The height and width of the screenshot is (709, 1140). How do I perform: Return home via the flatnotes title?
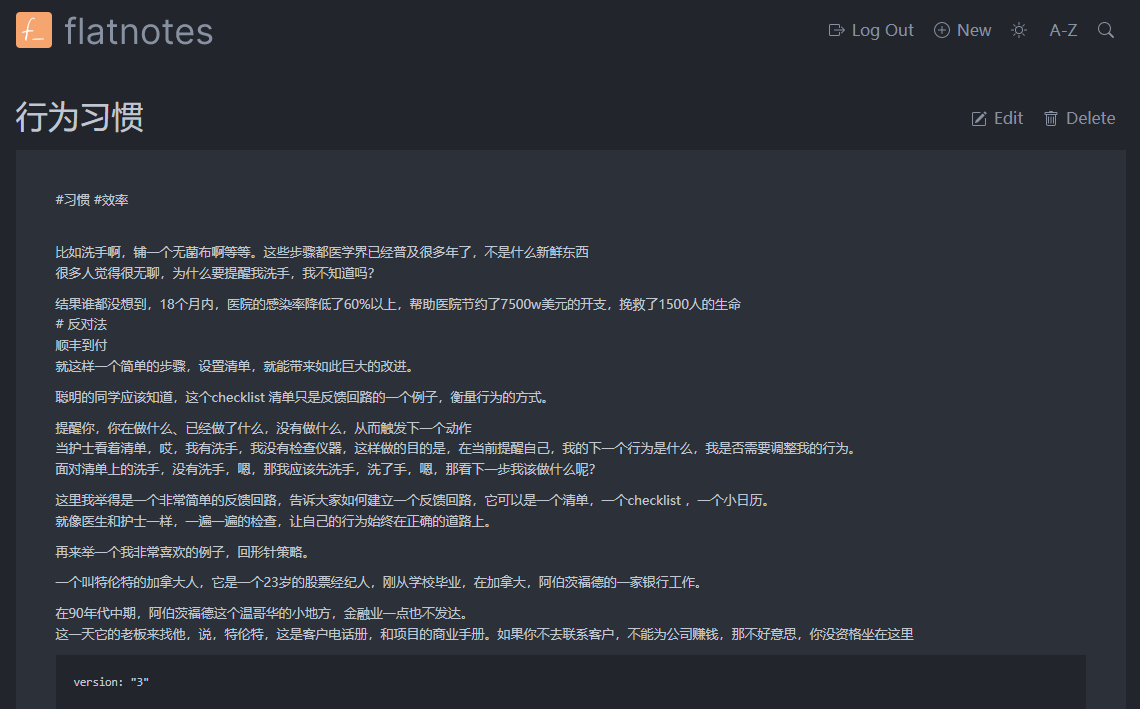[x=138, y=30]
